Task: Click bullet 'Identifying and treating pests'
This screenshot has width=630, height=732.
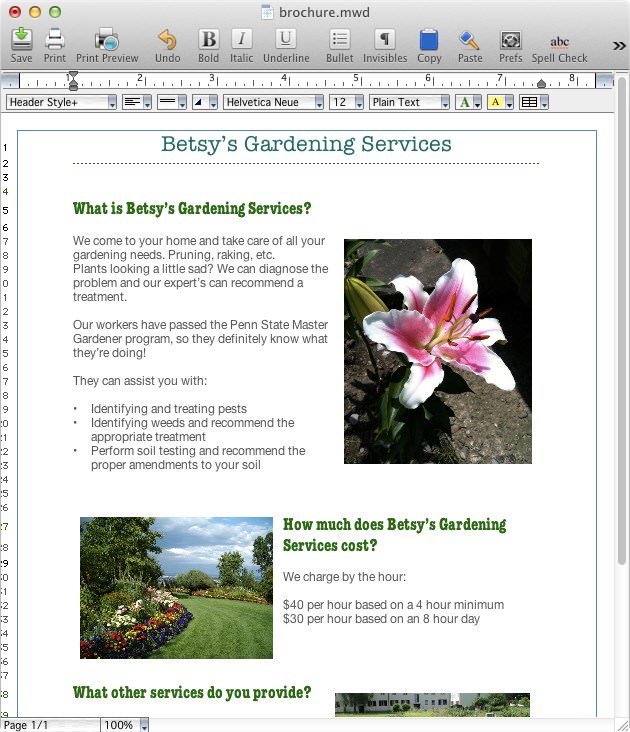Action: 168,408
